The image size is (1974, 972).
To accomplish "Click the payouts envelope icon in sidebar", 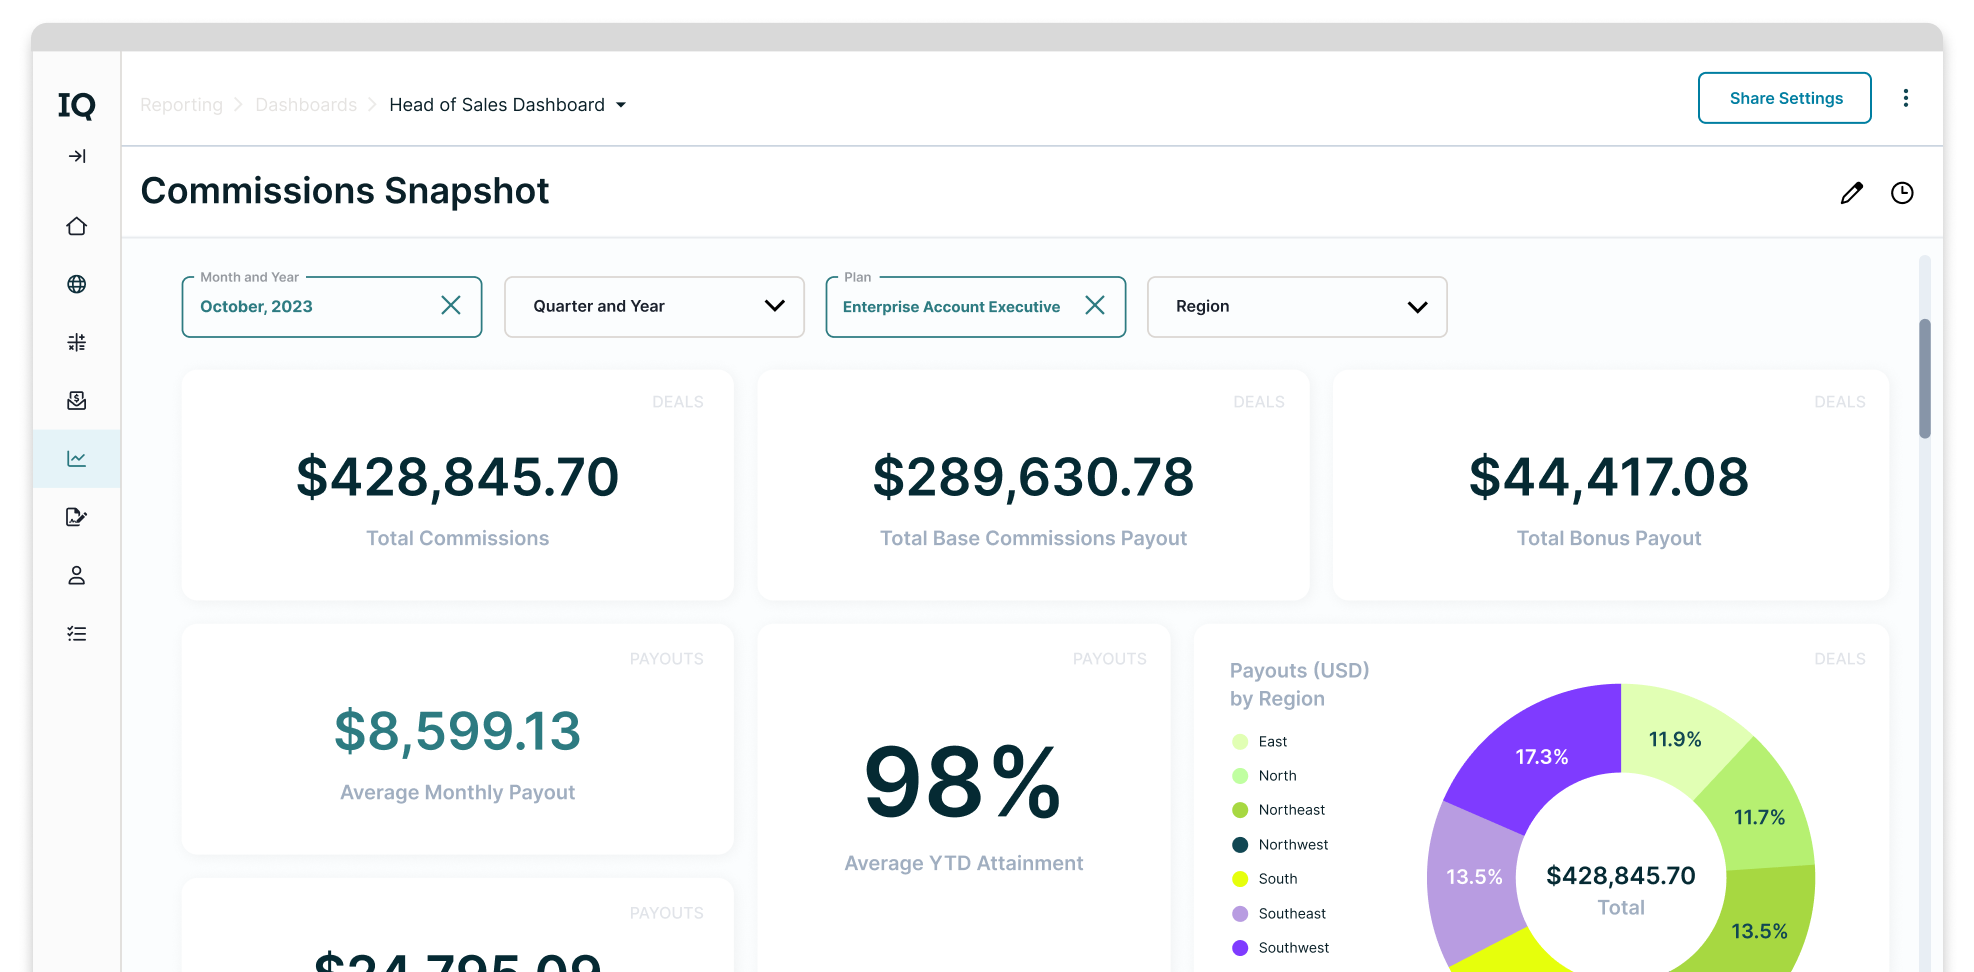I will [x=76, y=400].
